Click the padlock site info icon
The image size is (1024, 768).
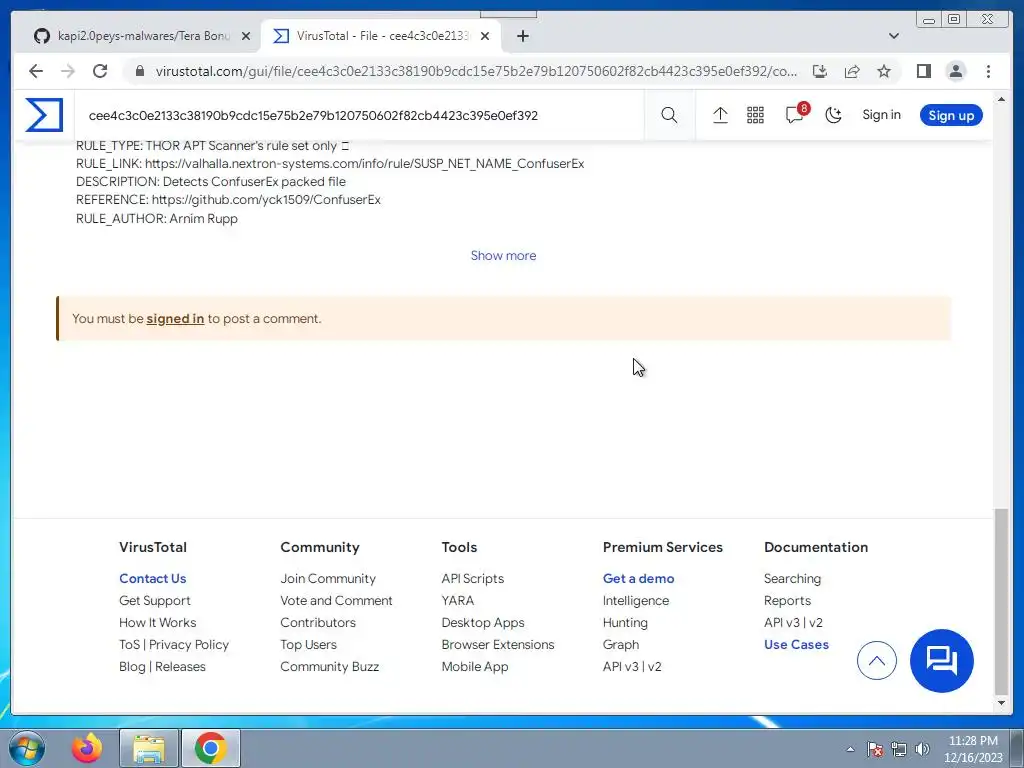pos(139,71)
